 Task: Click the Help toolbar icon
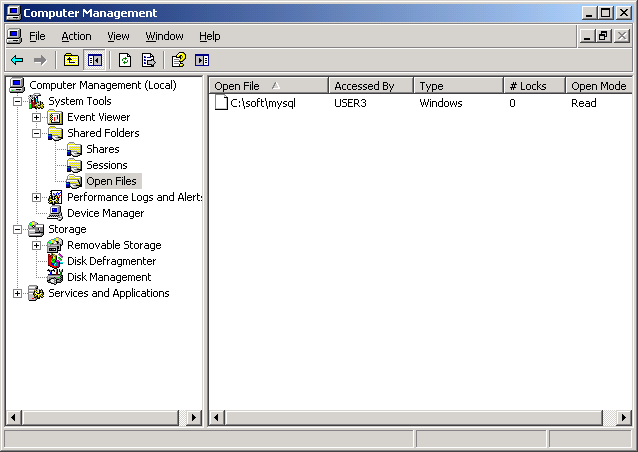click(179, 60)
